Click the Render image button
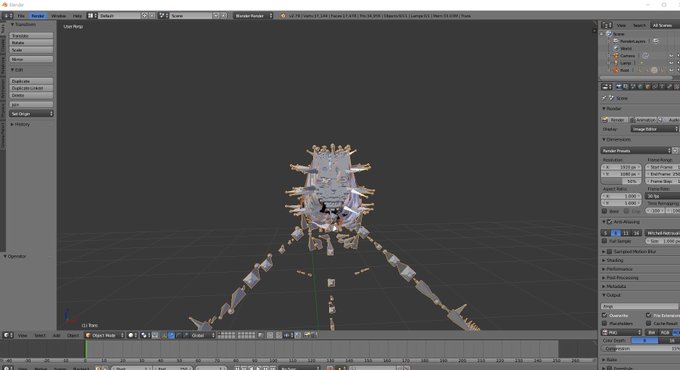Viewport: 680px width, 370px height. tap(614, 120)
